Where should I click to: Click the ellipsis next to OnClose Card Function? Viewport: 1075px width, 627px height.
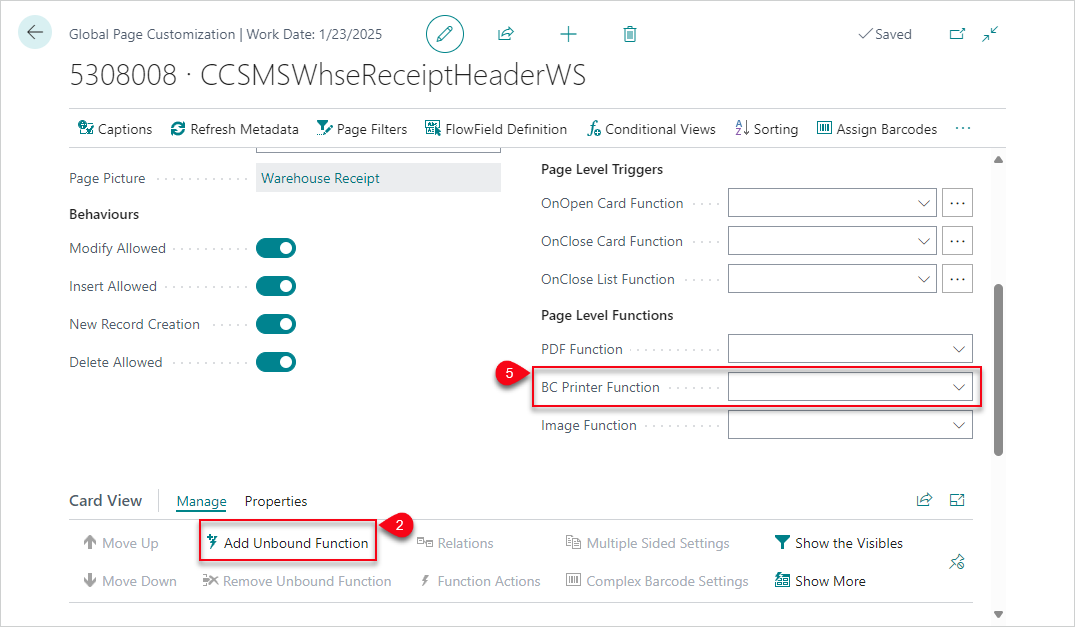point(957,240)
